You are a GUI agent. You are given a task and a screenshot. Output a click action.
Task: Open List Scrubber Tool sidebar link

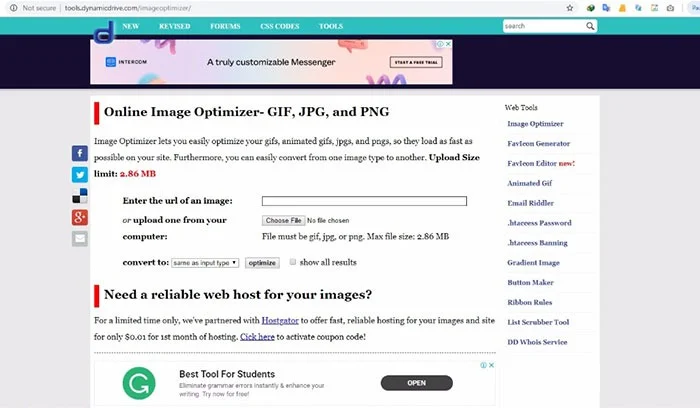(538, 322)
